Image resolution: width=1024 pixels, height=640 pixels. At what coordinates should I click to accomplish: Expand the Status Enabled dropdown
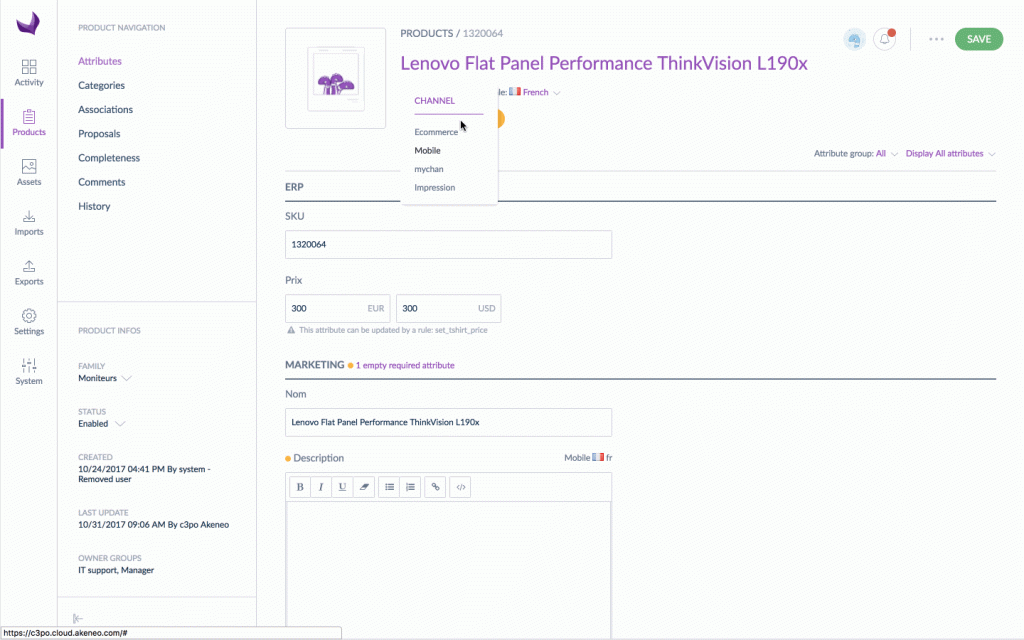[101, 424]
